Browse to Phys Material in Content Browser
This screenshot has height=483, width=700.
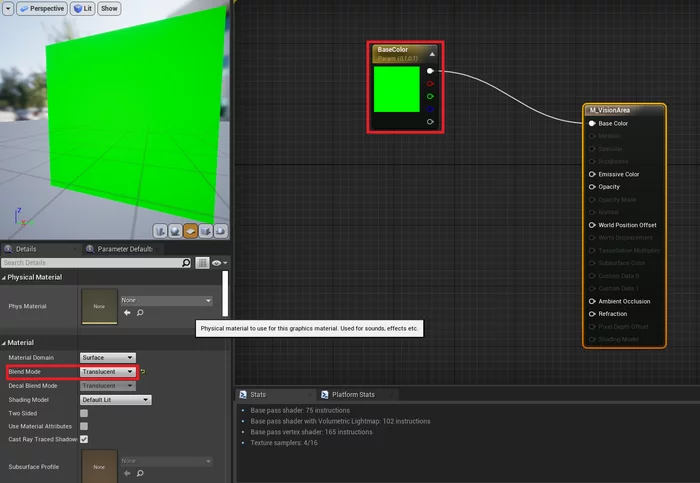[140, 313]
